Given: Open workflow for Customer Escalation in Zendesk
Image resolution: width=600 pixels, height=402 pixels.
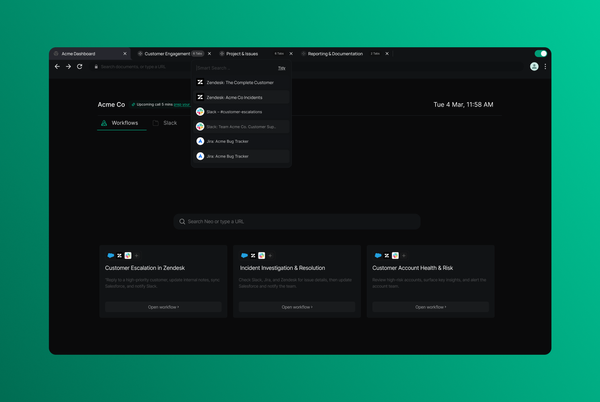Looking at the screenshot, I should tap(163, 307).
